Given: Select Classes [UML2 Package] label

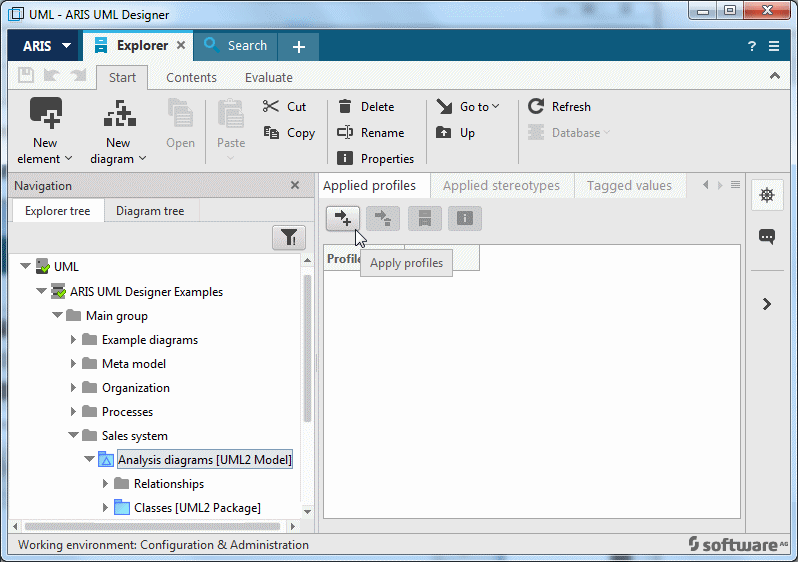Looking at the screenshot, I should pyautogui.click(x=197, y=508).
